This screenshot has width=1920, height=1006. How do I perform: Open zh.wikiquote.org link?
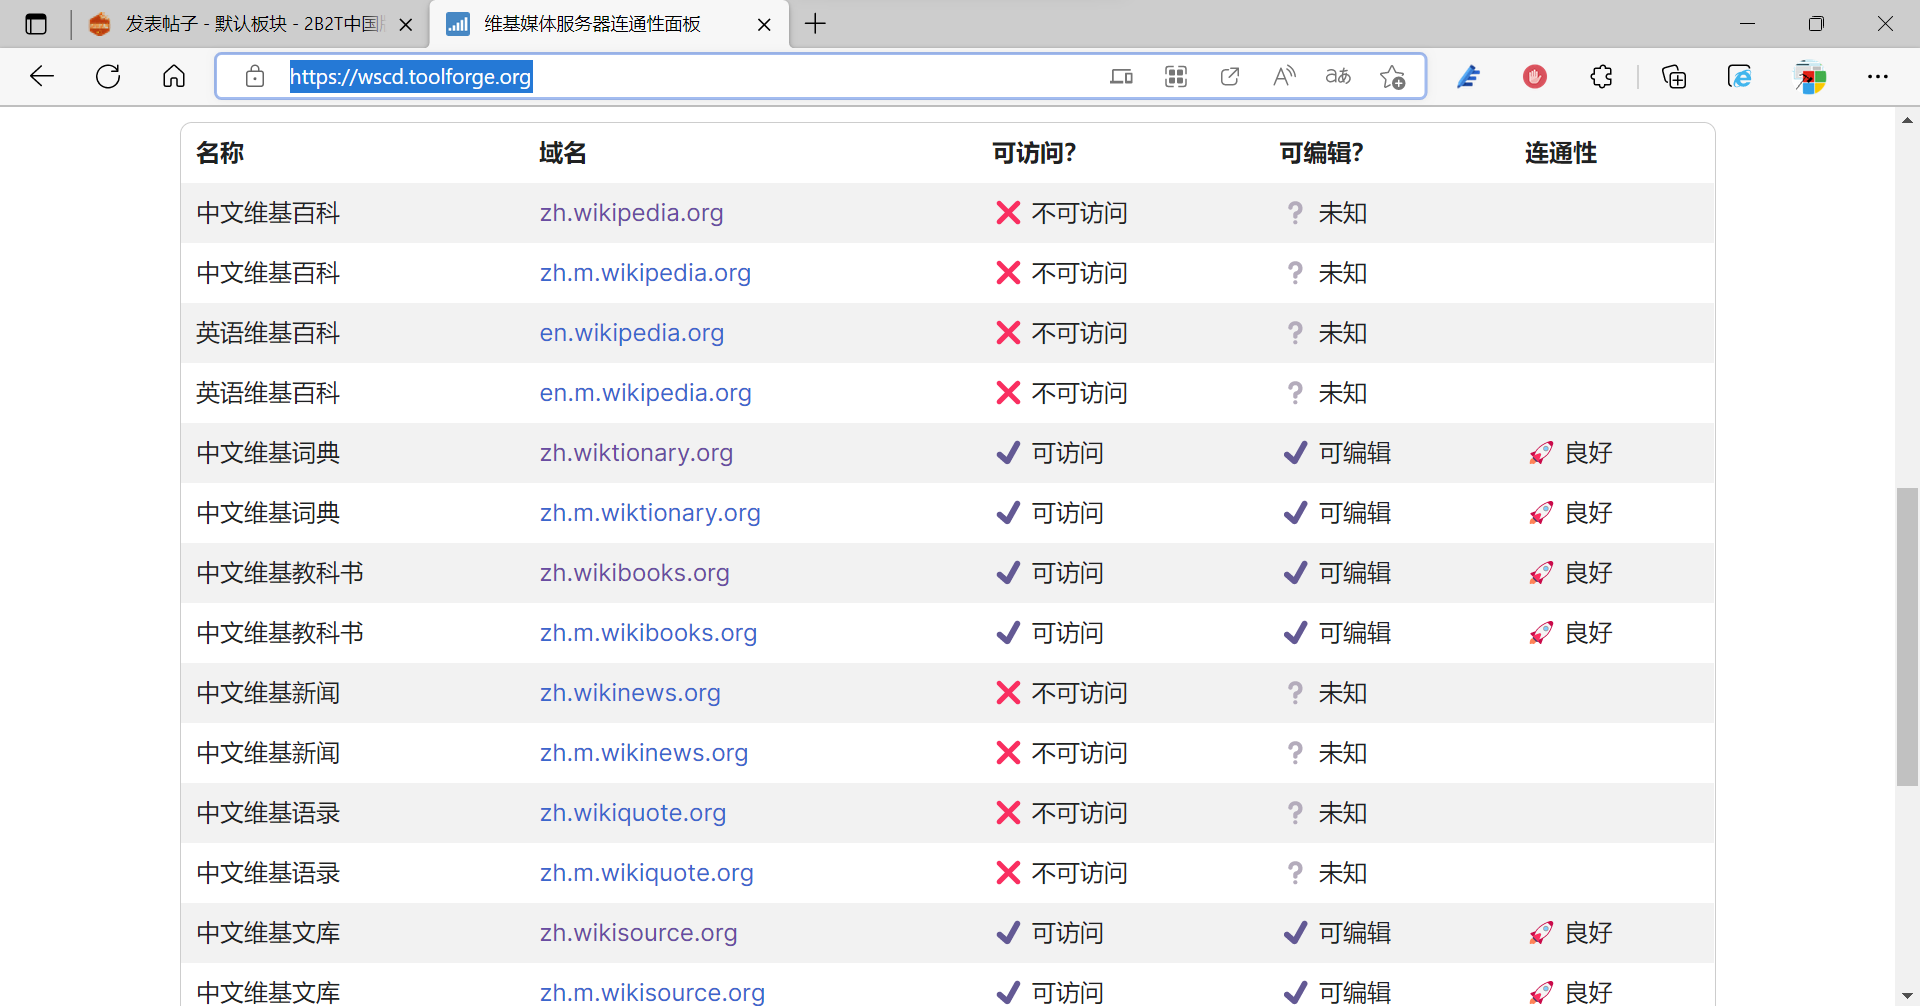click(x=633, y=813)
